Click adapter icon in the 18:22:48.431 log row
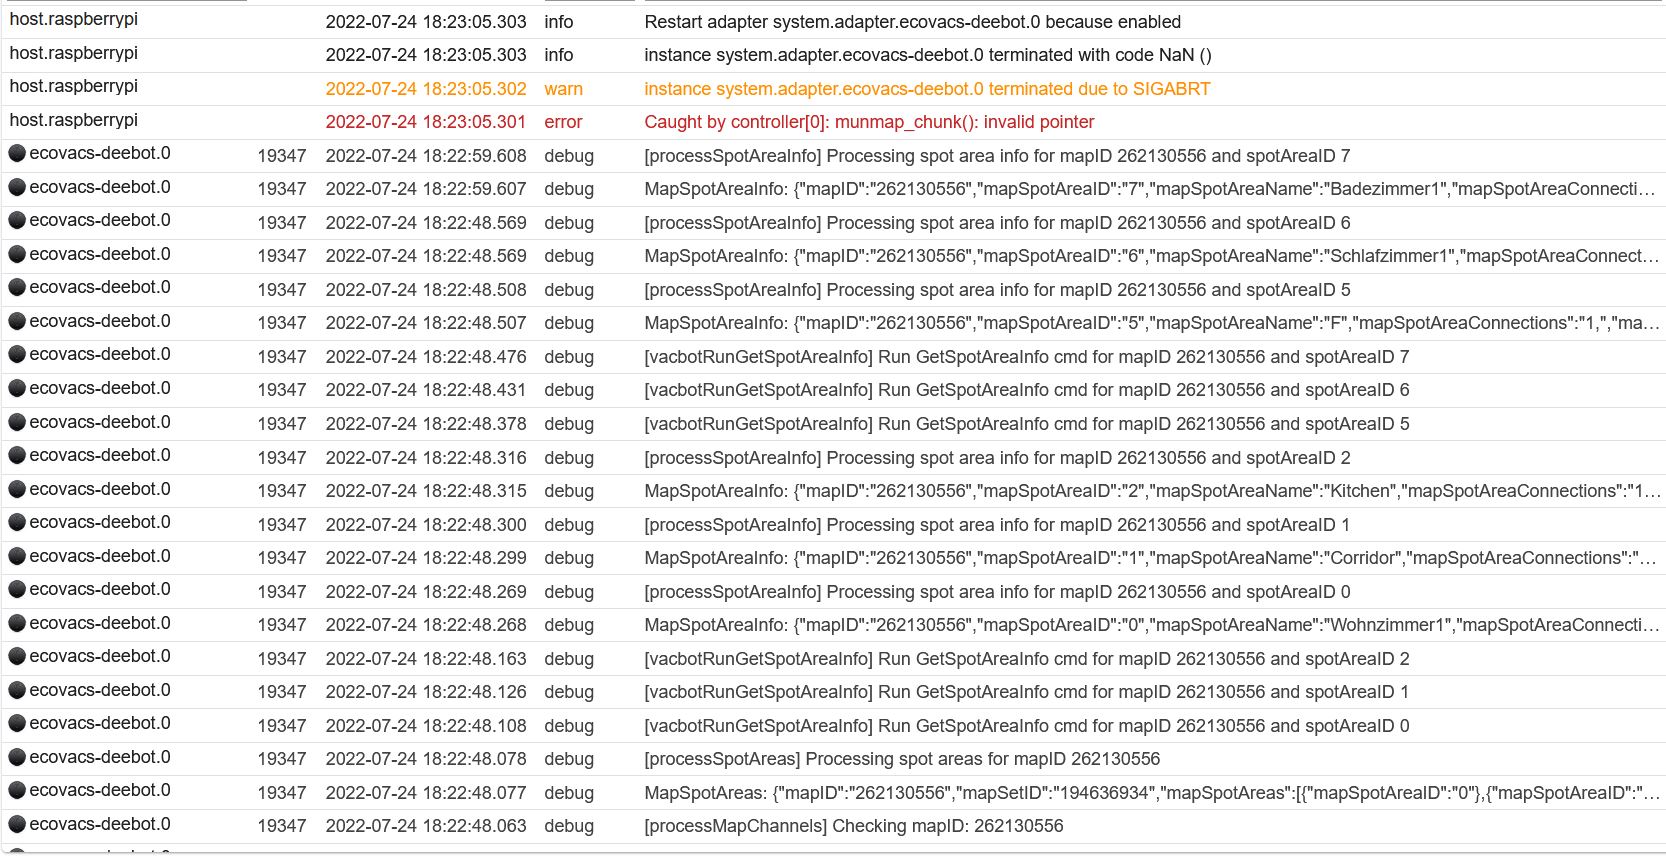 click(17, 388)
